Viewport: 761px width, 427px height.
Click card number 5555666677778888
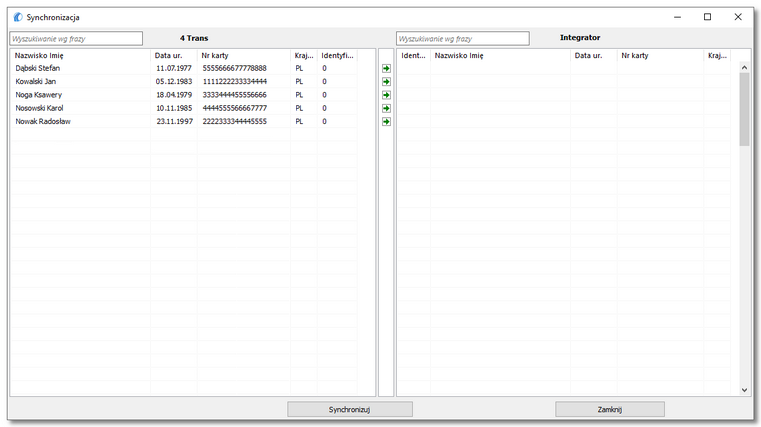click(234, 68)
